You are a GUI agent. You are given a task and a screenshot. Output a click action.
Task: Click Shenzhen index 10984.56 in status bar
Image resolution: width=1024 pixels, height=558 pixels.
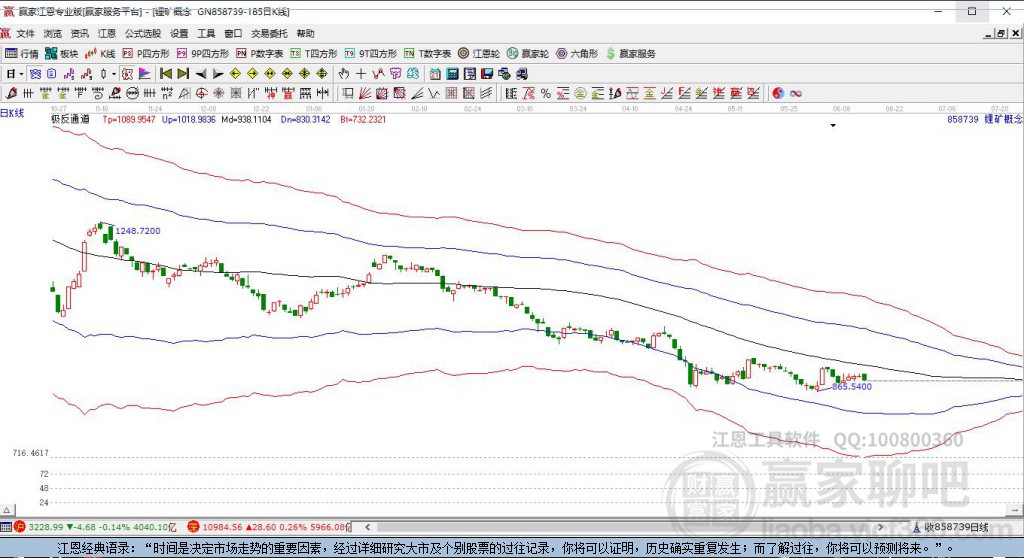click(222, 527)
